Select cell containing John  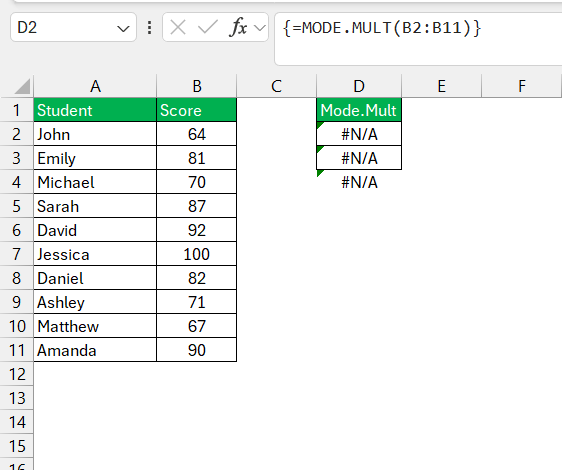[x=95, y=134]
